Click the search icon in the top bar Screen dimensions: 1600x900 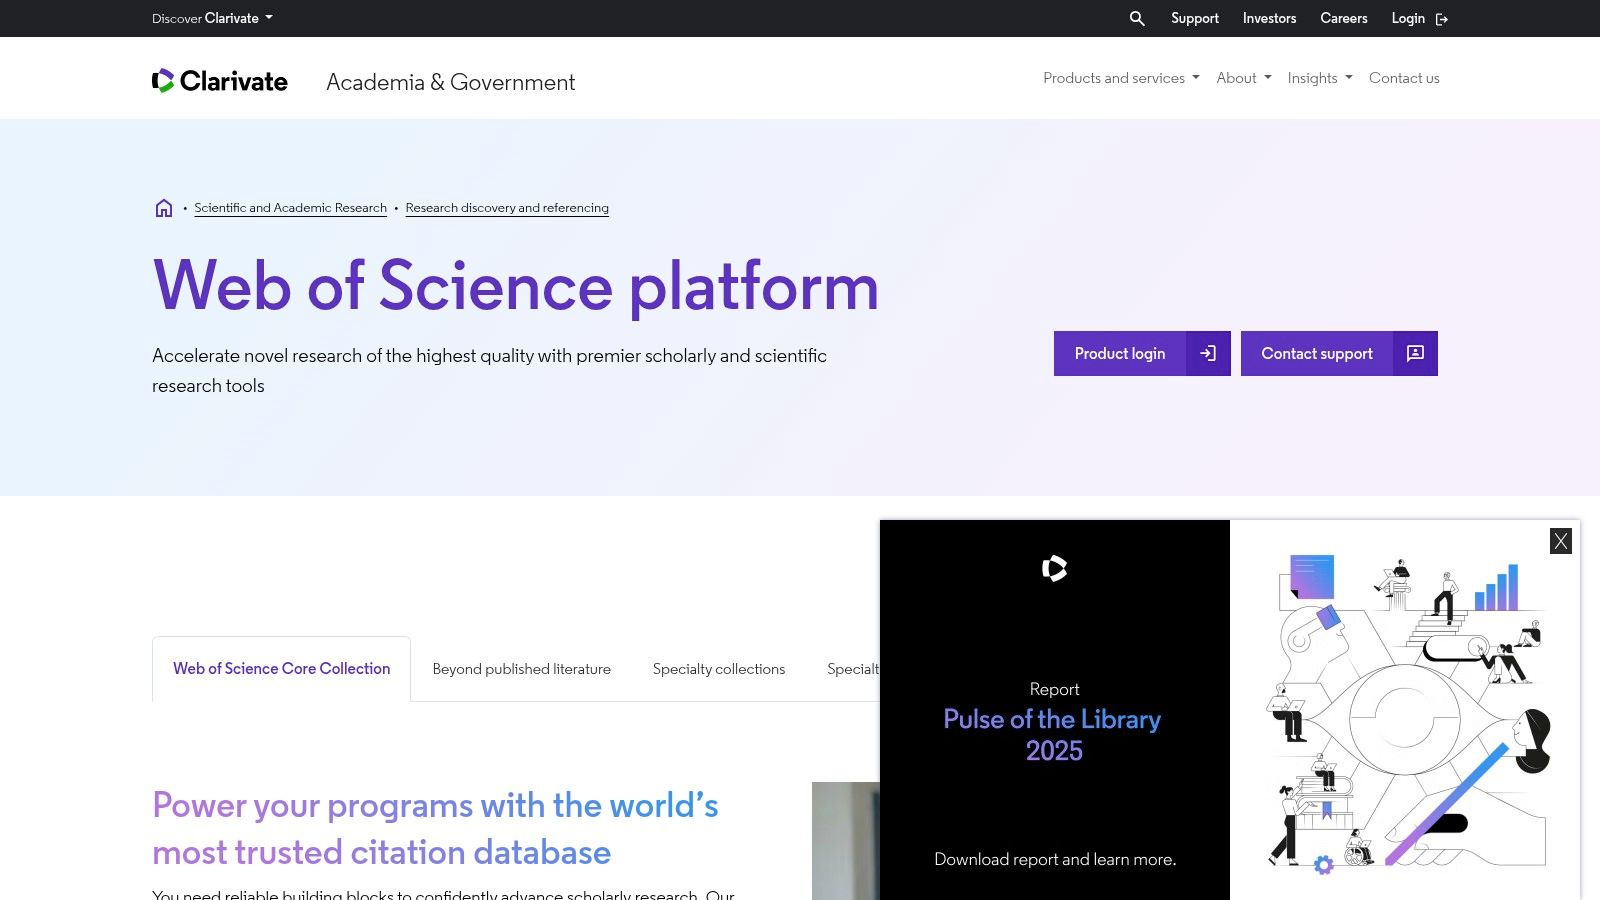coord(1136,18)
